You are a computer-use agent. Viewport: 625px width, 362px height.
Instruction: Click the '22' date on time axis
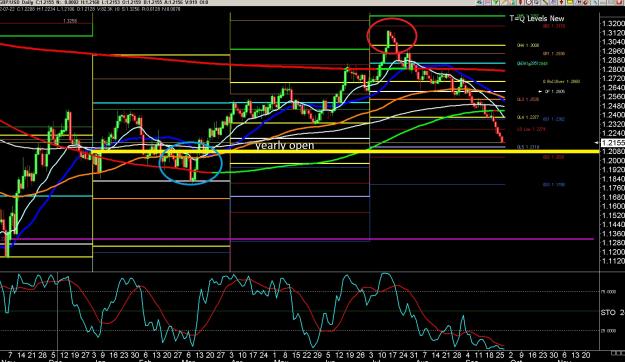[x=307, y=355]
